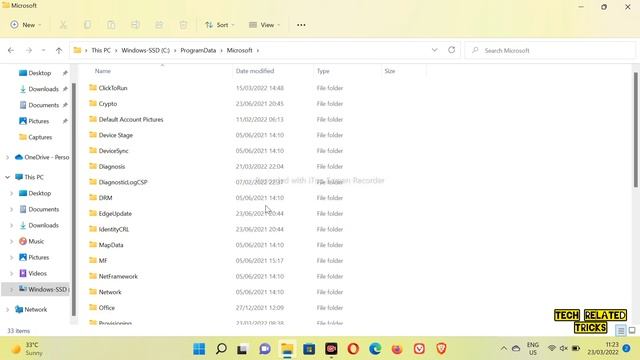The height and width of the screenshot is (360, 640).
Task: Open the Chat app on taskbar
Action: point(265,349)
